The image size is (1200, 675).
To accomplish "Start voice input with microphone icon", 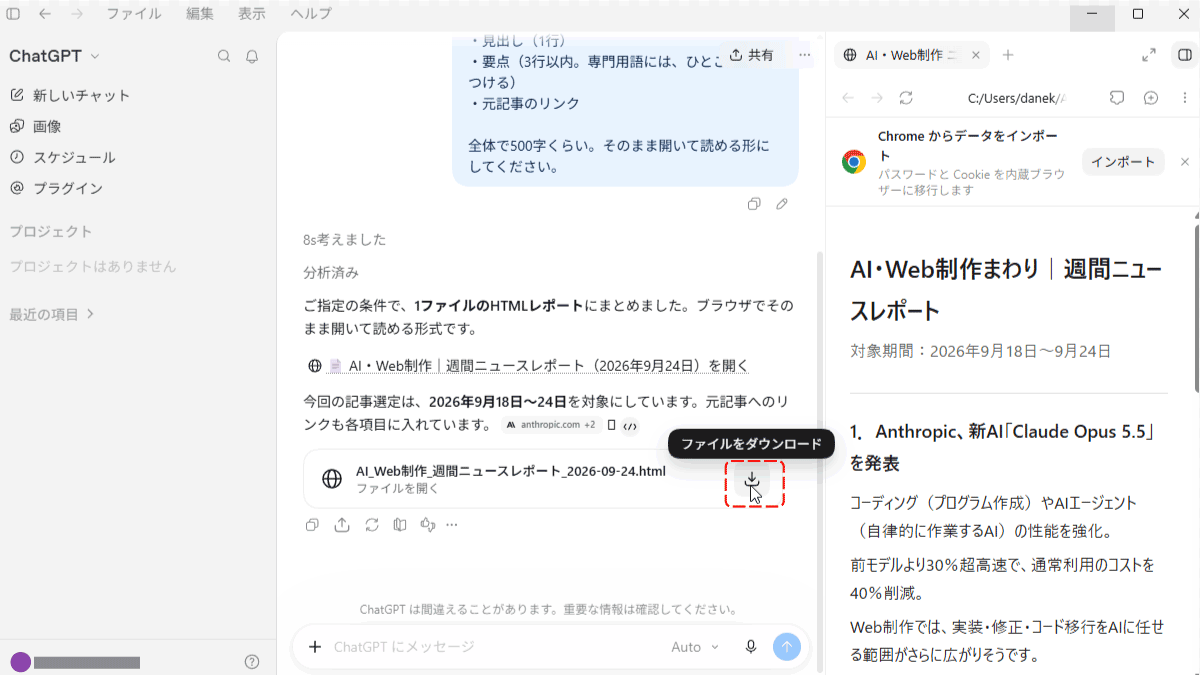I will [x=751, y=647].
